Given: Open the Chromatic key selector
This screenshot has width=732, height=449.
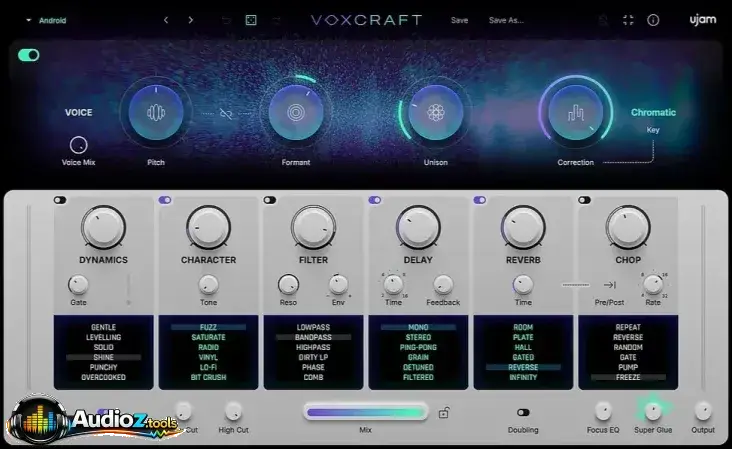Looking at the screenshot, I should [653, 112].
